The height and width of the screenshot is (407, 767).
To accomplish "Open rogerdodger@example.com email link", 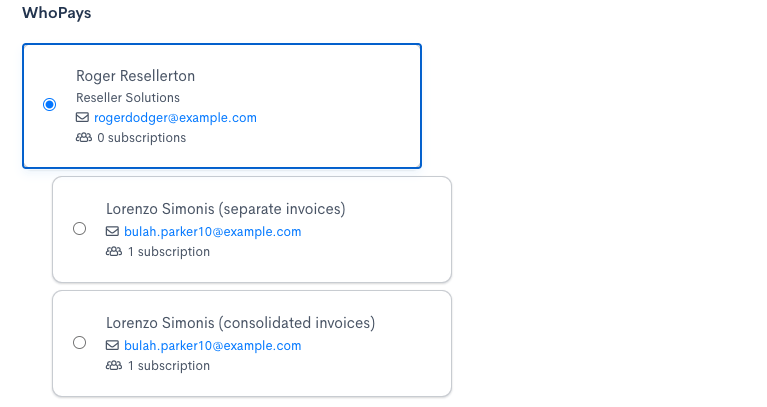I will [x=175, y=118].
